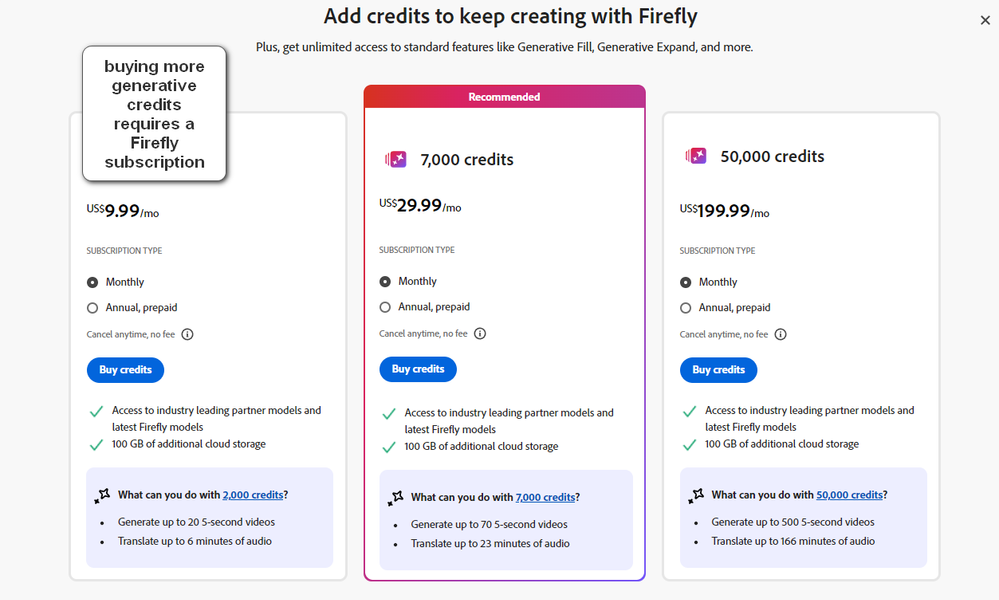Click sparkle icon beside 7,000 credits question

tap(396, 497)
